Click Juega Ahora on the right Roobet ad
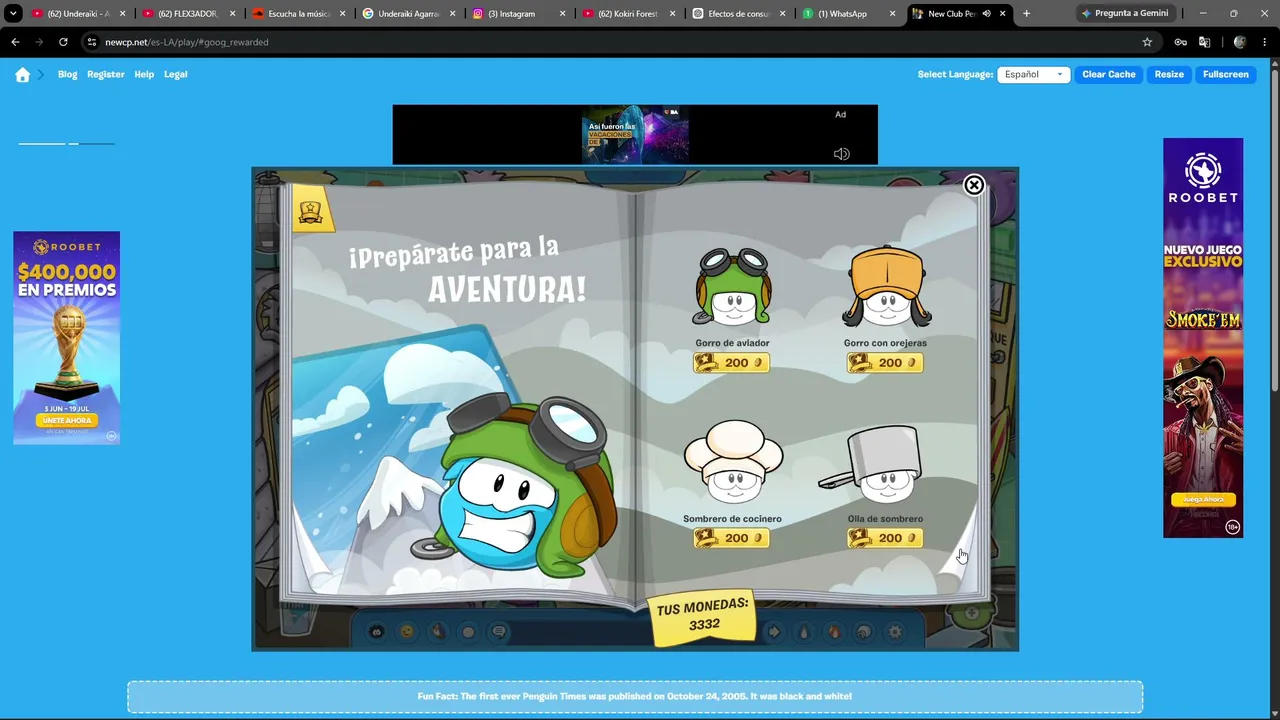 tap(1203, 499)
